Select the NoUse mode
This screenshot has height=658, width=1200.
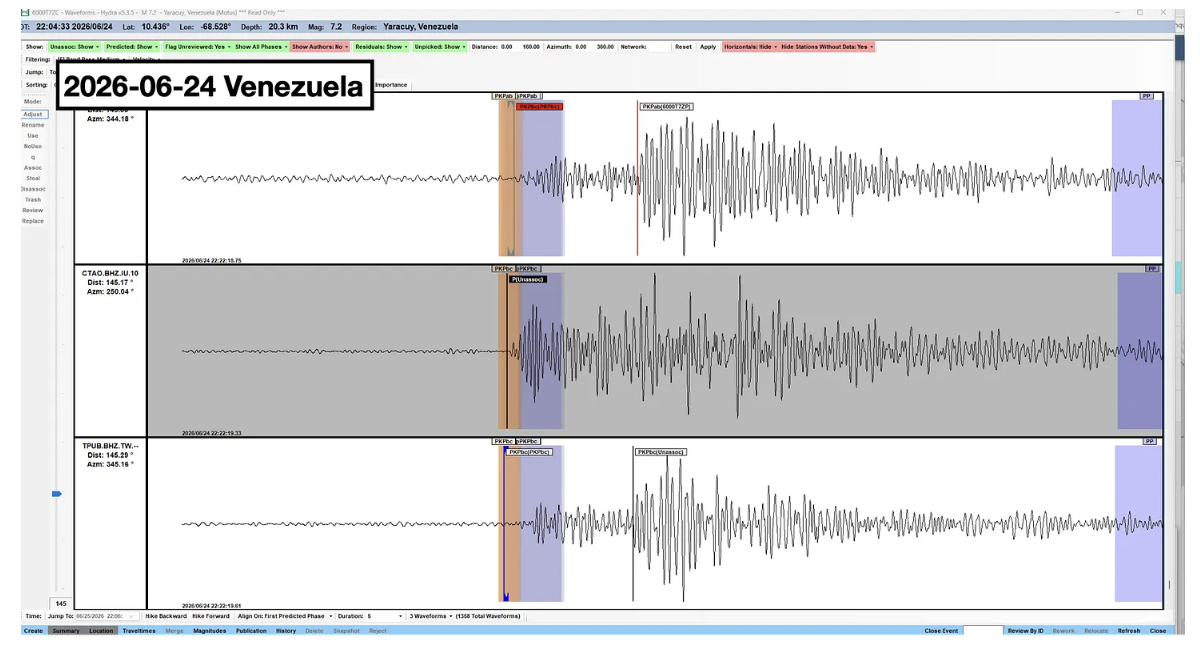(x=33, y=146)
